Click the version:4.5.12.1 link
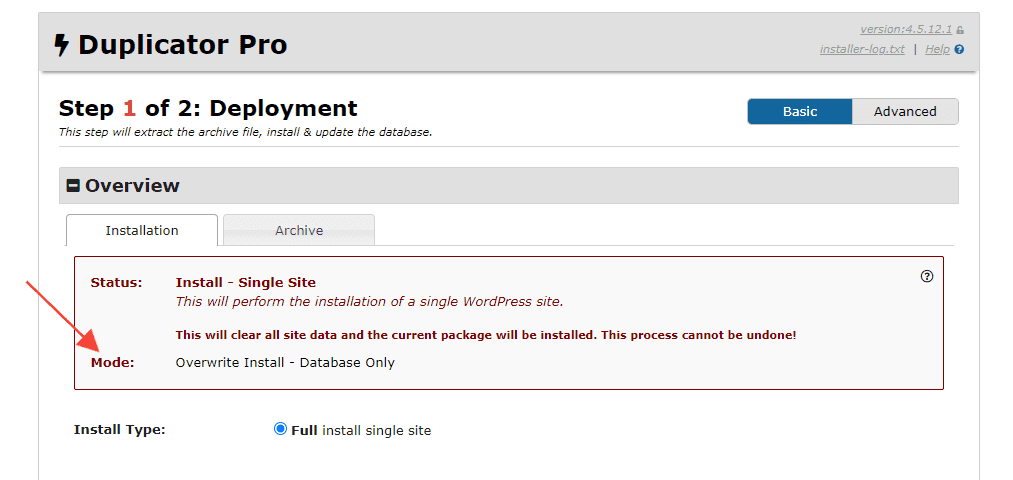1013x480 pixels. tap(906, 30)
